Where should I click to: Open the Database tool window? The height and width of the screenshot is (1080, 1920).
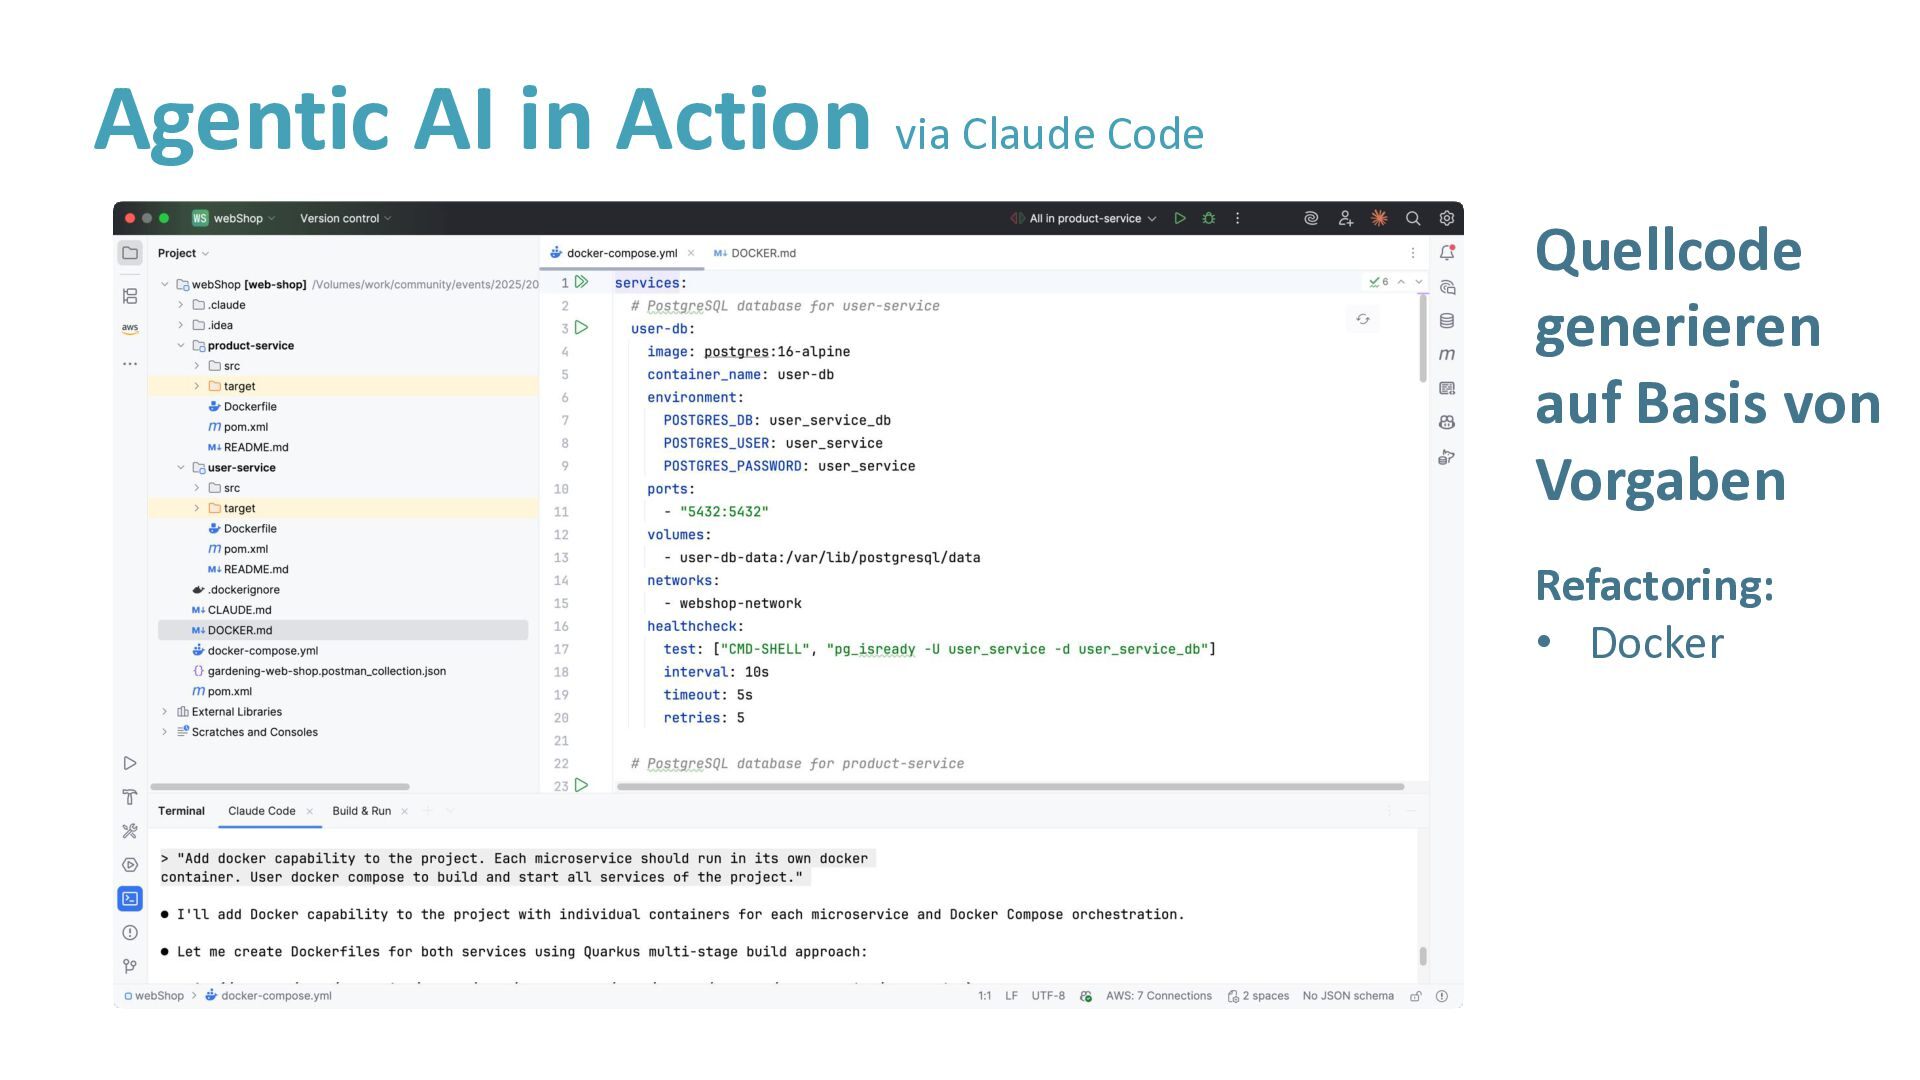tap(1447, 321)
